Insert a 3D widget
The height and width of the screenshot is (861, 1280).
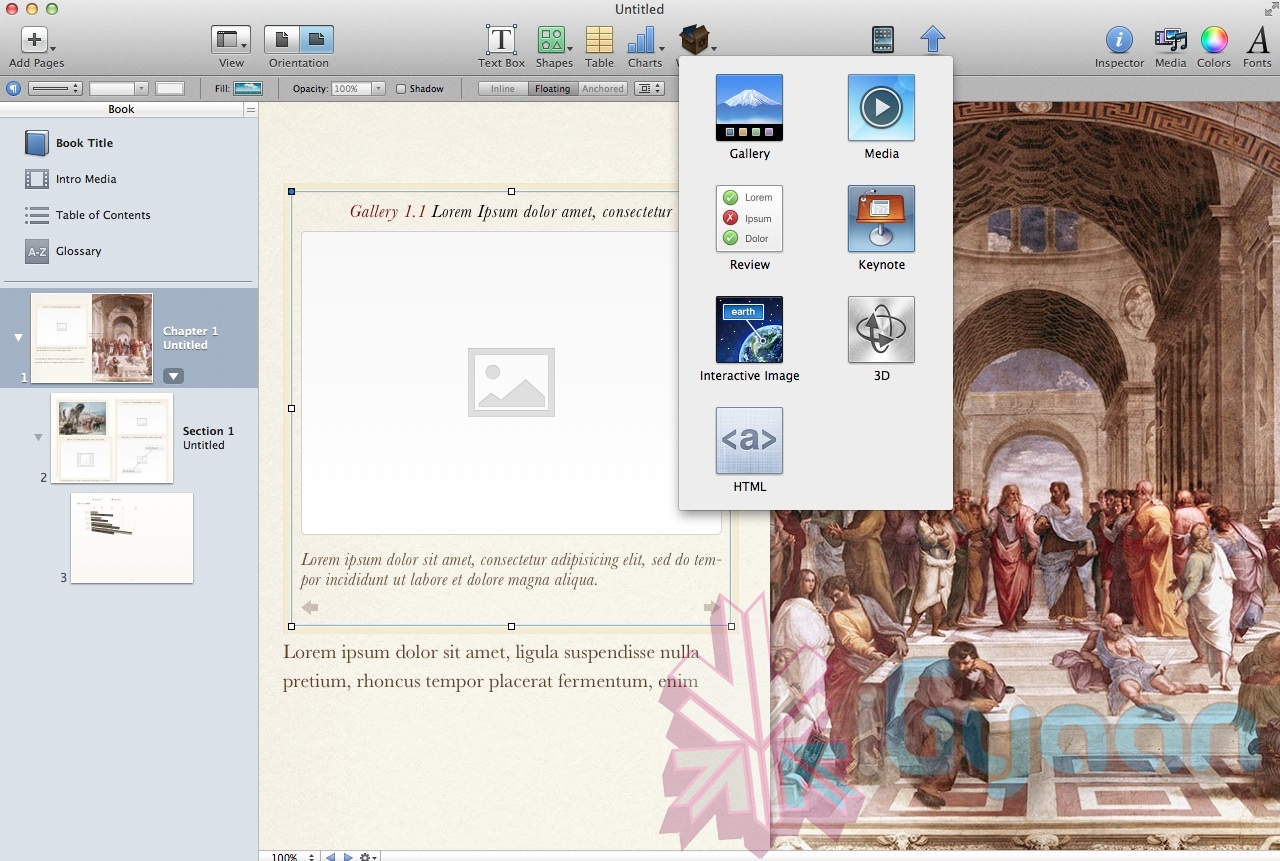click(x=881, y=330)
